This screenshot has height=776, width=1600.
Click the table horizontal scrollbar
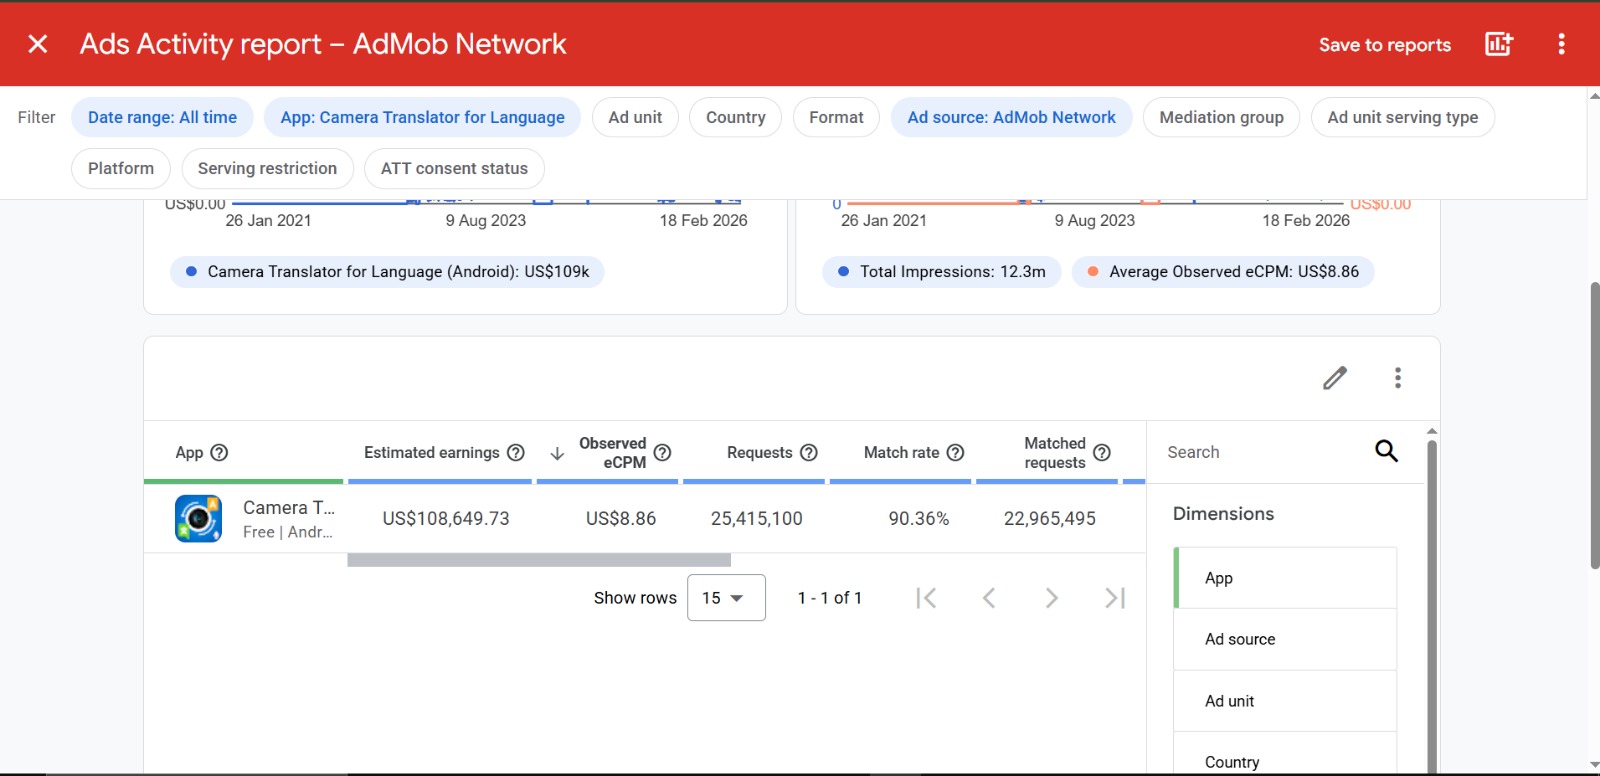tap(539, 560)
